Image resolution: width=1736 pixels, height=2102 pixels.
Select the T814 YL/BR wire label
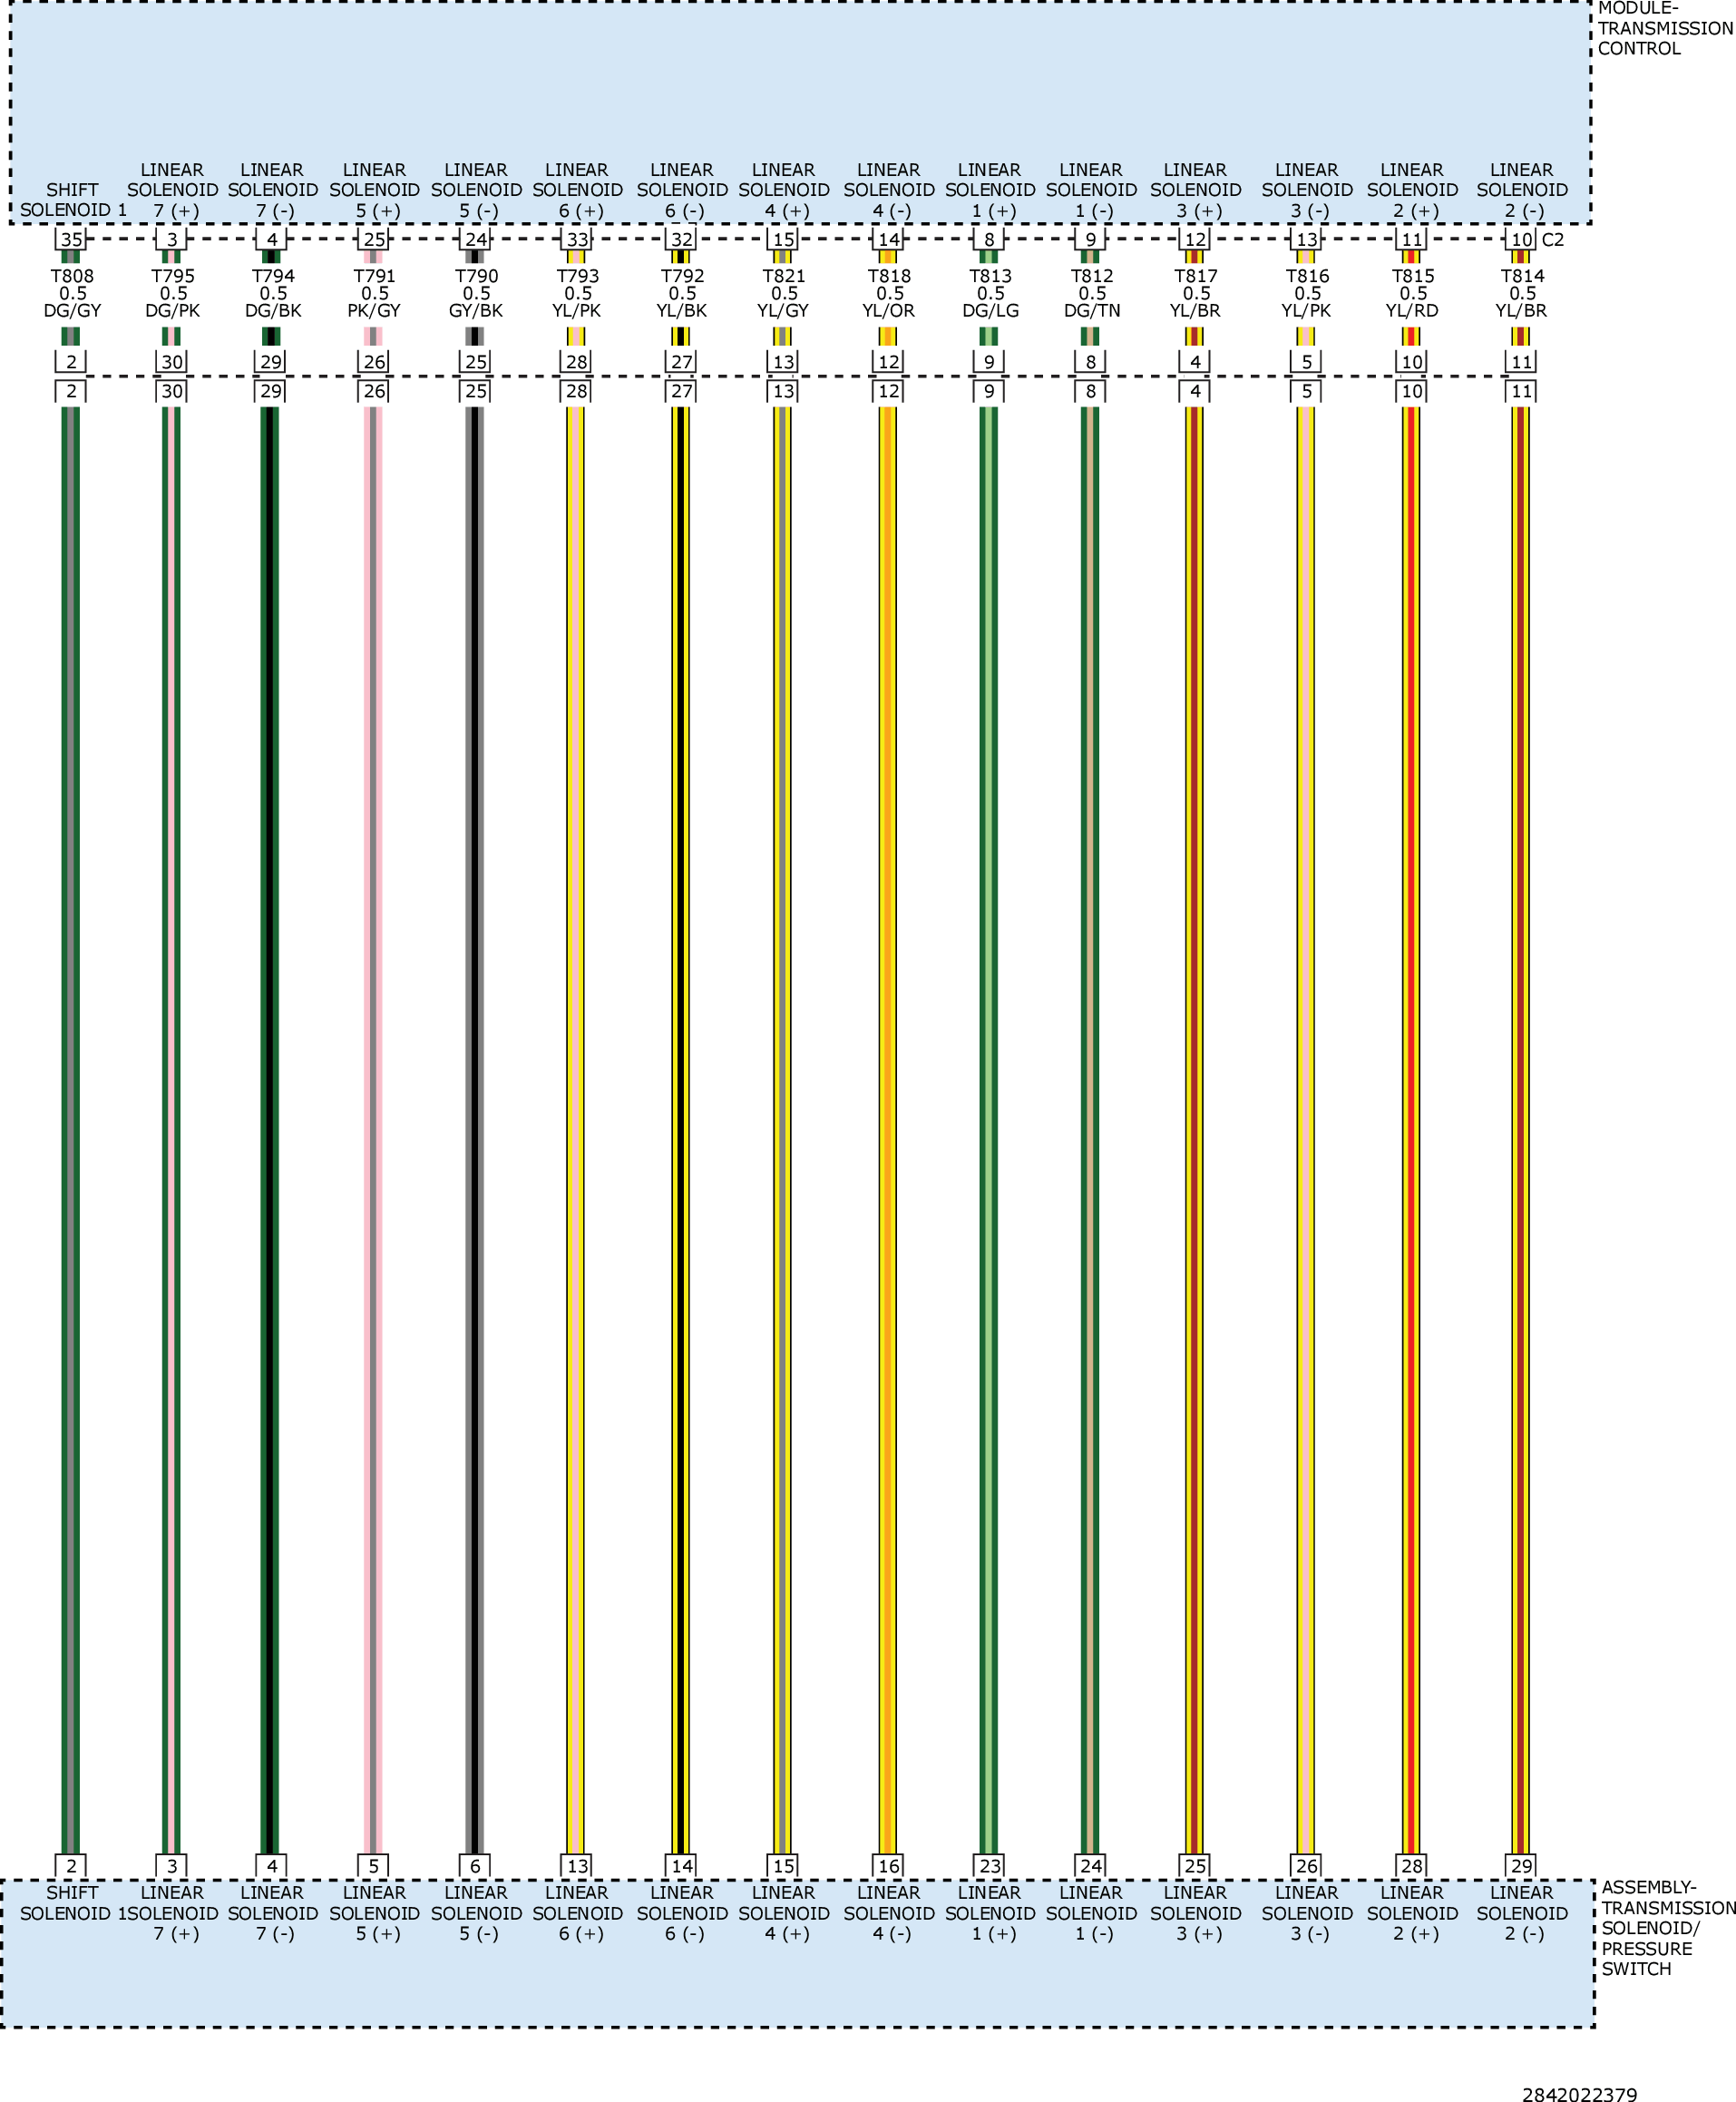point(1522,293)
